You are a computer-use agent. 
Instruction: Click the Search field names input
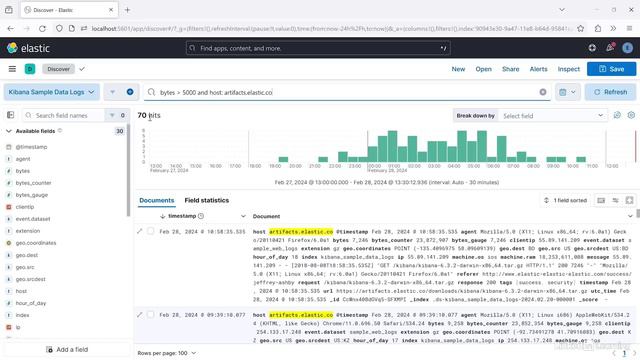coord(64,116)
